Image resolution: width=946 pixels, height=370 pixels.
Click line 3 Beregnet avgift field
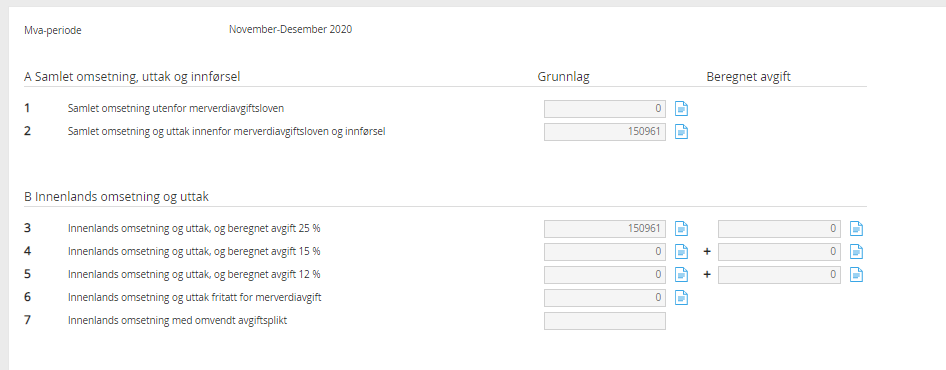coord(779,229)
